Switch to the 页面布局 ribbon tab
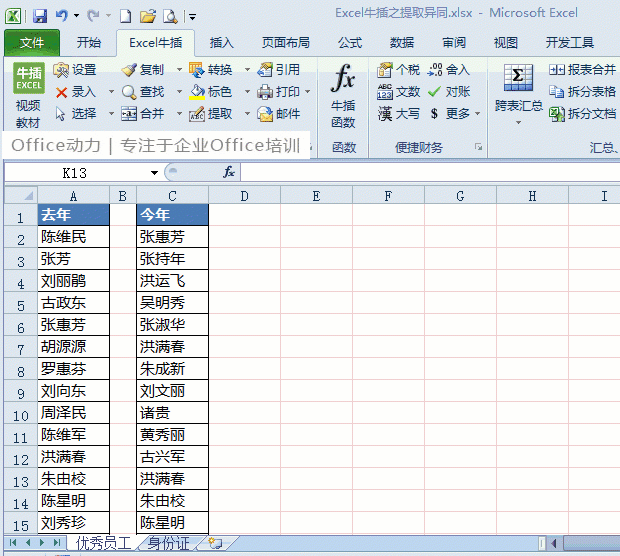The image size is (620, 556). click(285, 43)
